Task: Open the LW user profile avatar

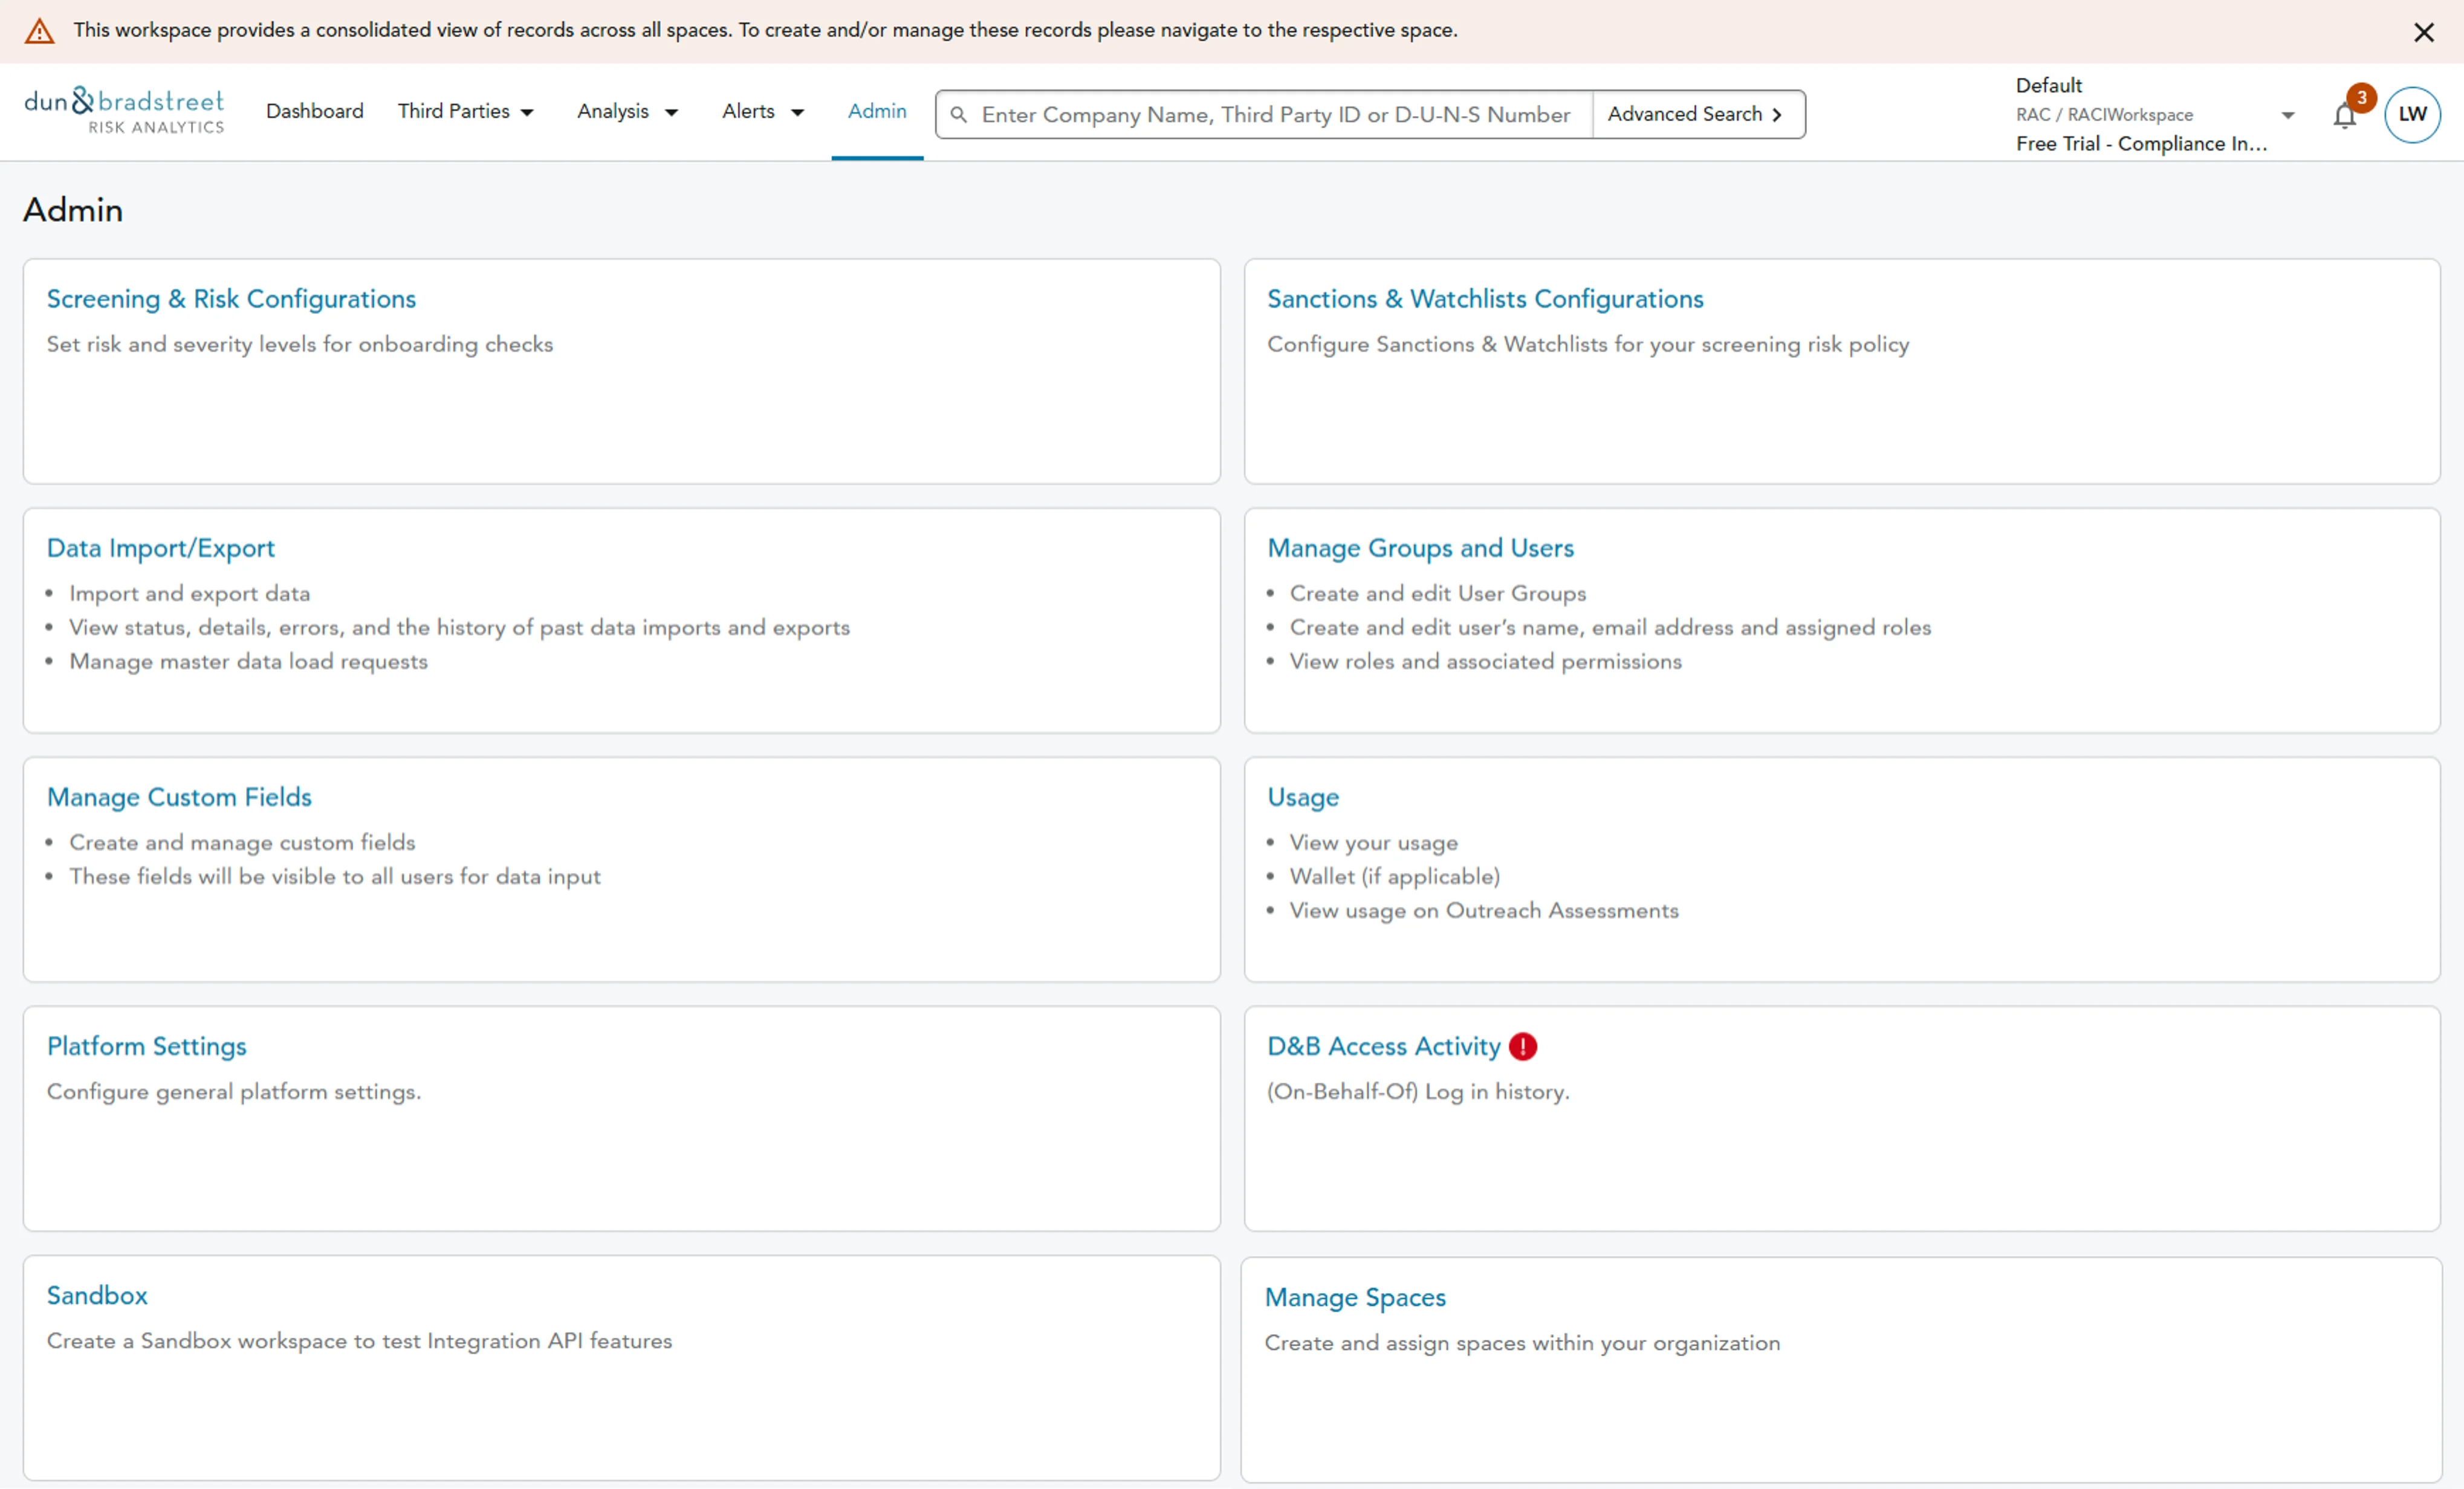Action: coord(2411,114)
